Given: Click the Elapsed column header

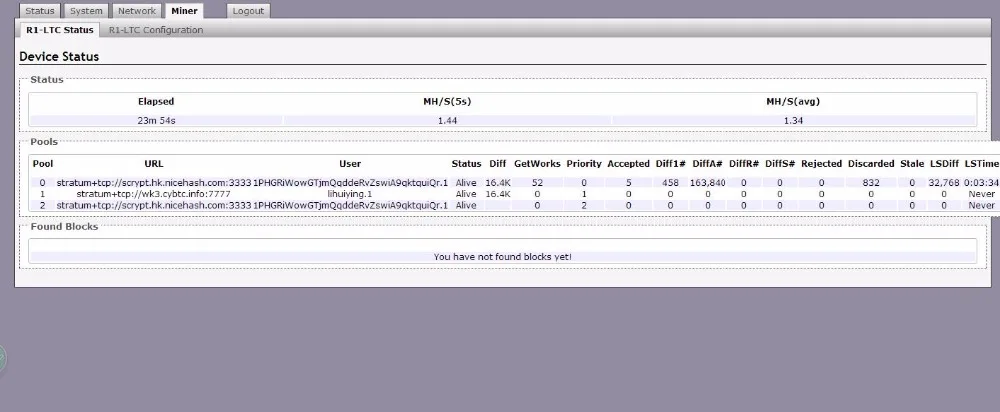Looking at the screenshot, I should (156, 101).
